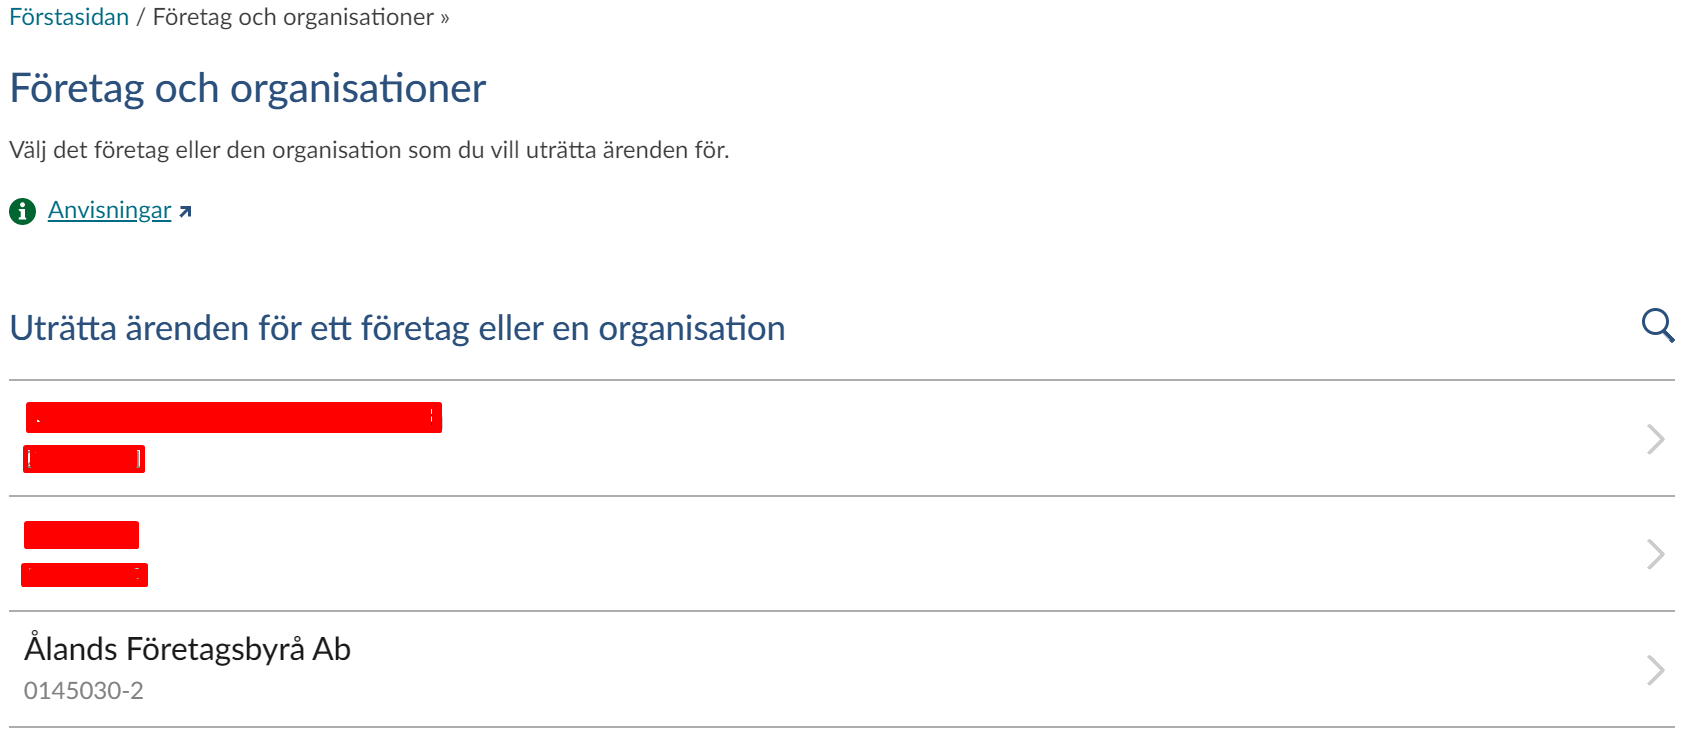Open the search magnifier icon
The height and width of the screenshot is (756, 1703).
coord(1657,326)
